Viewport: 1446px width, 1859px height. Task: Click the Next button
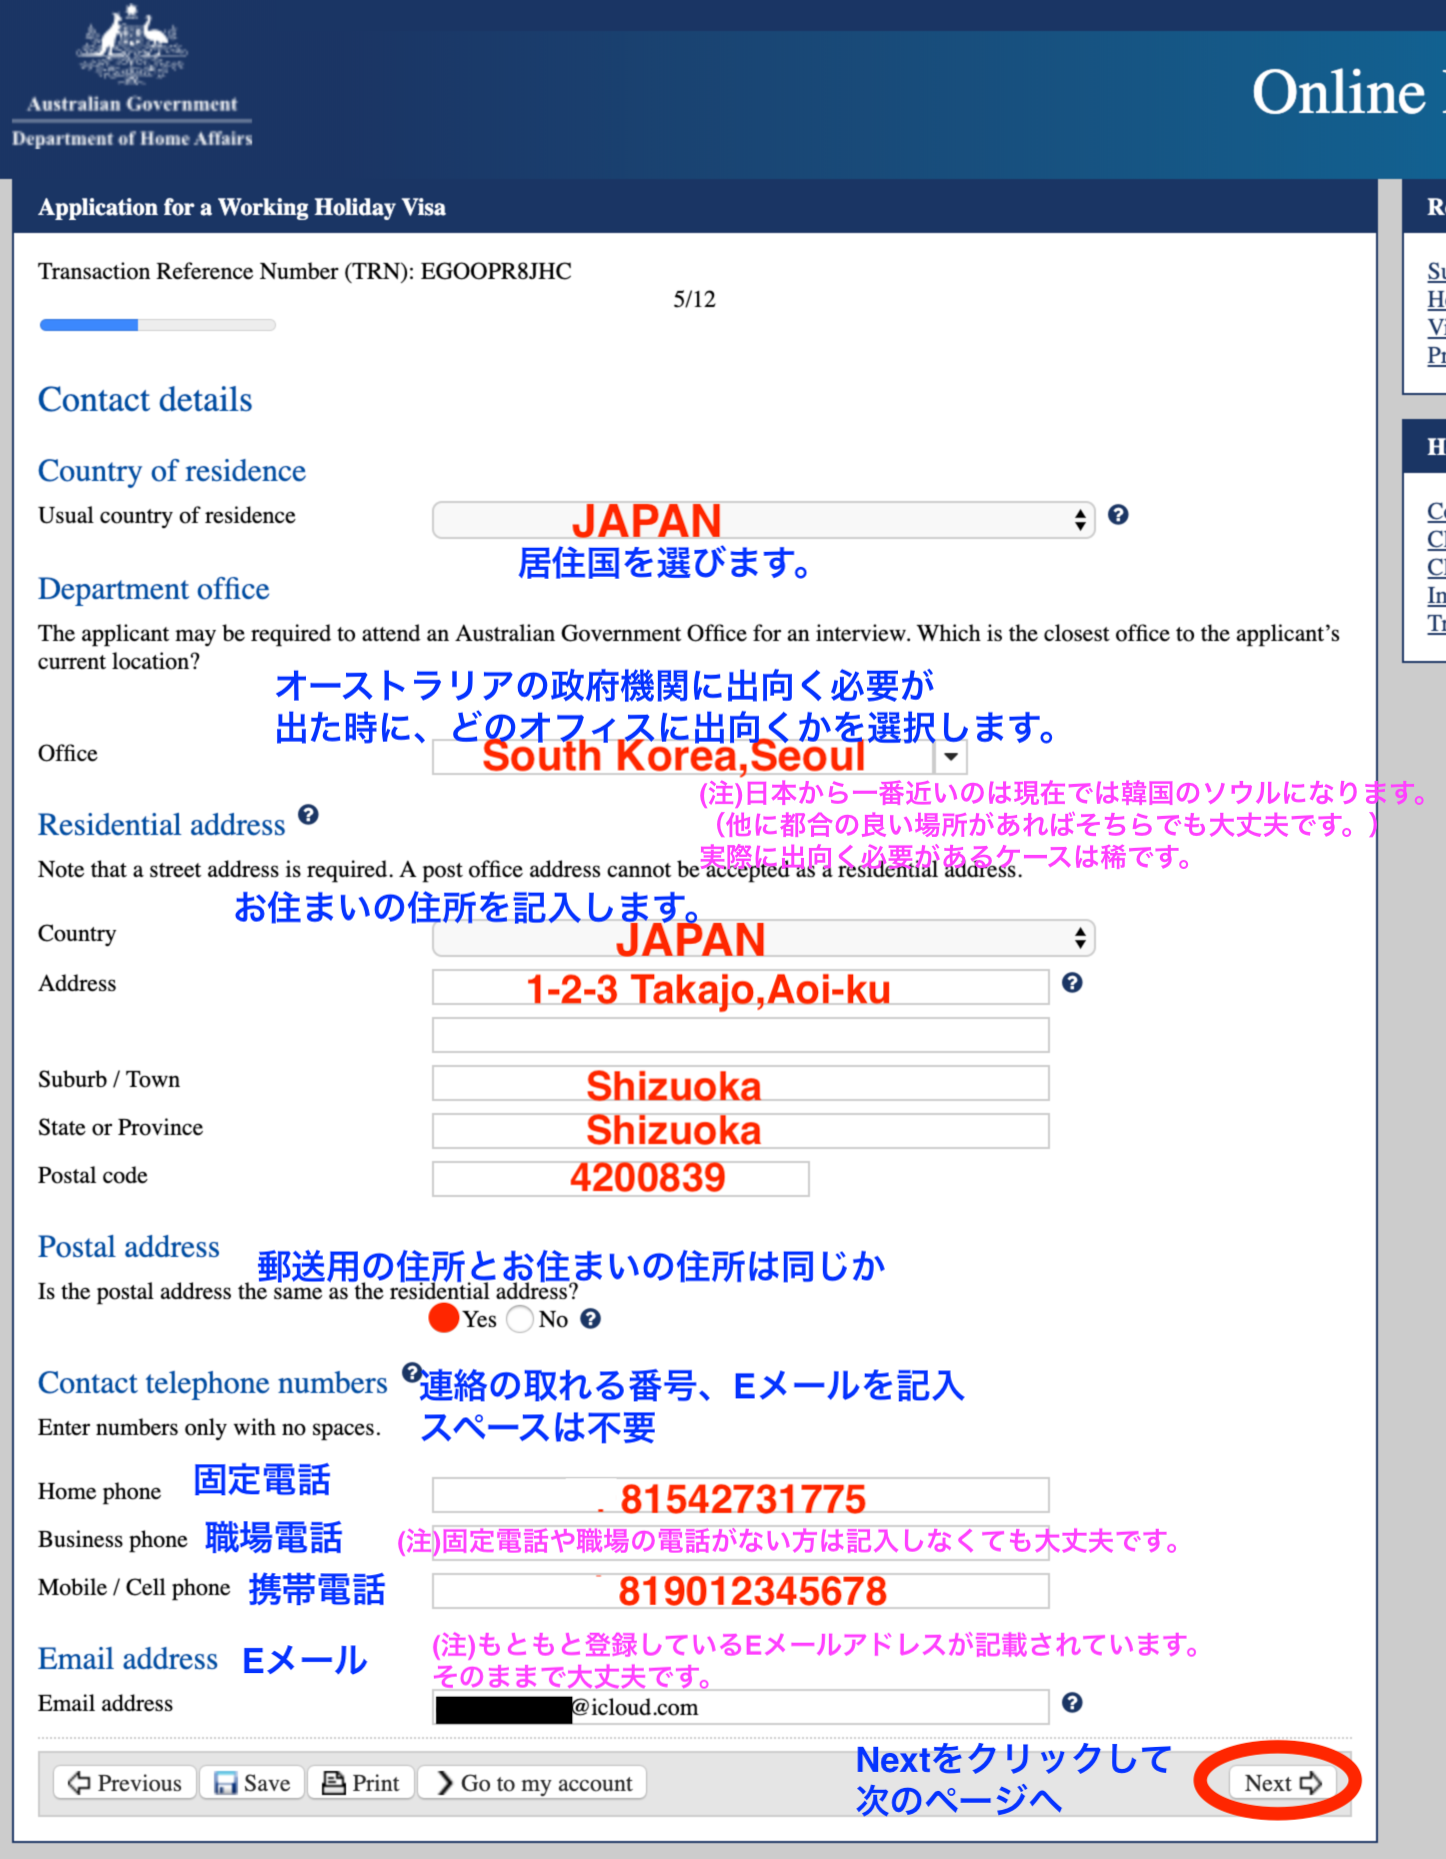[x=1283, y=1782]
